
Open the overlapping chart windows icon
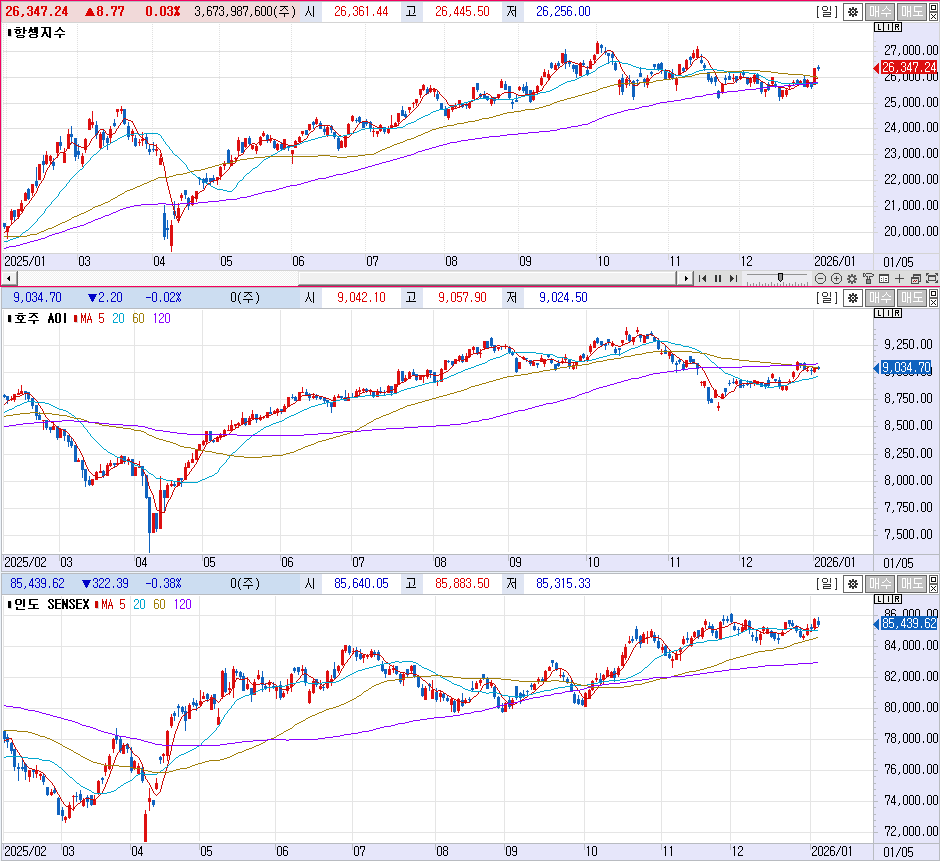tap(915, 278)
